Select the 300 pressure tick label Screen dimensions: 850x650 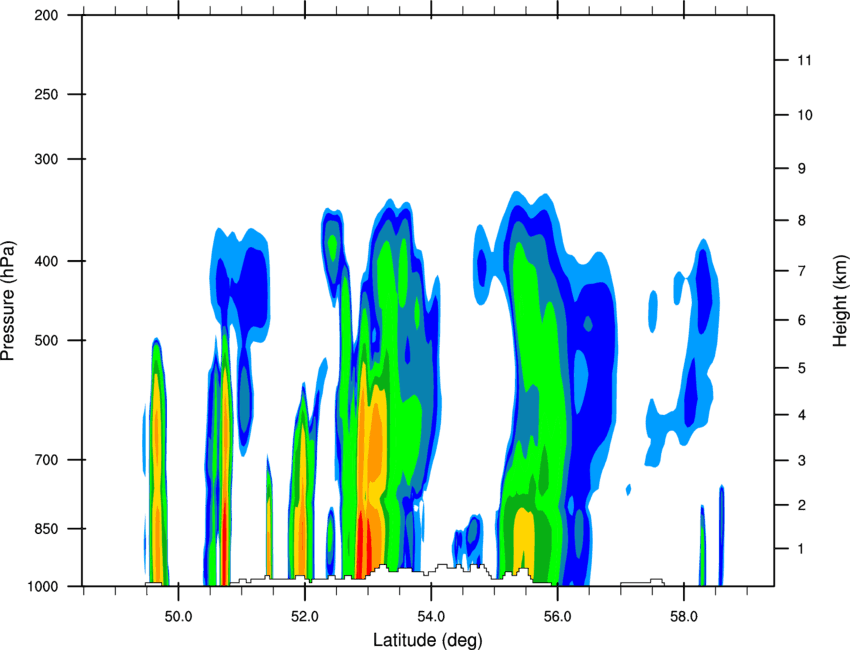[x=46, y=159]
